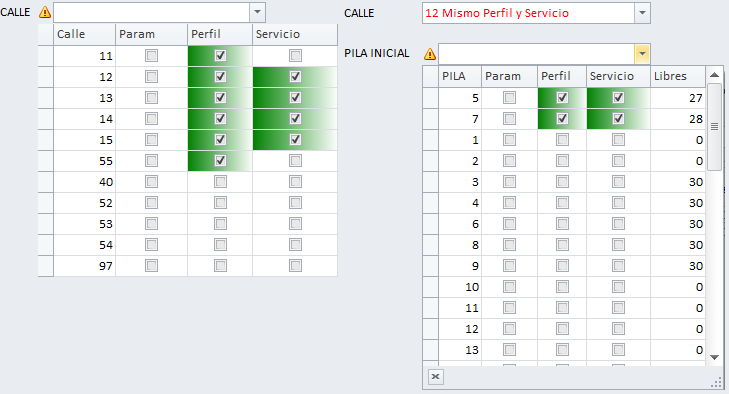This screenshot has height=394, width=729.
Task: Click the X close icon under PILA list
Action: 435,376
